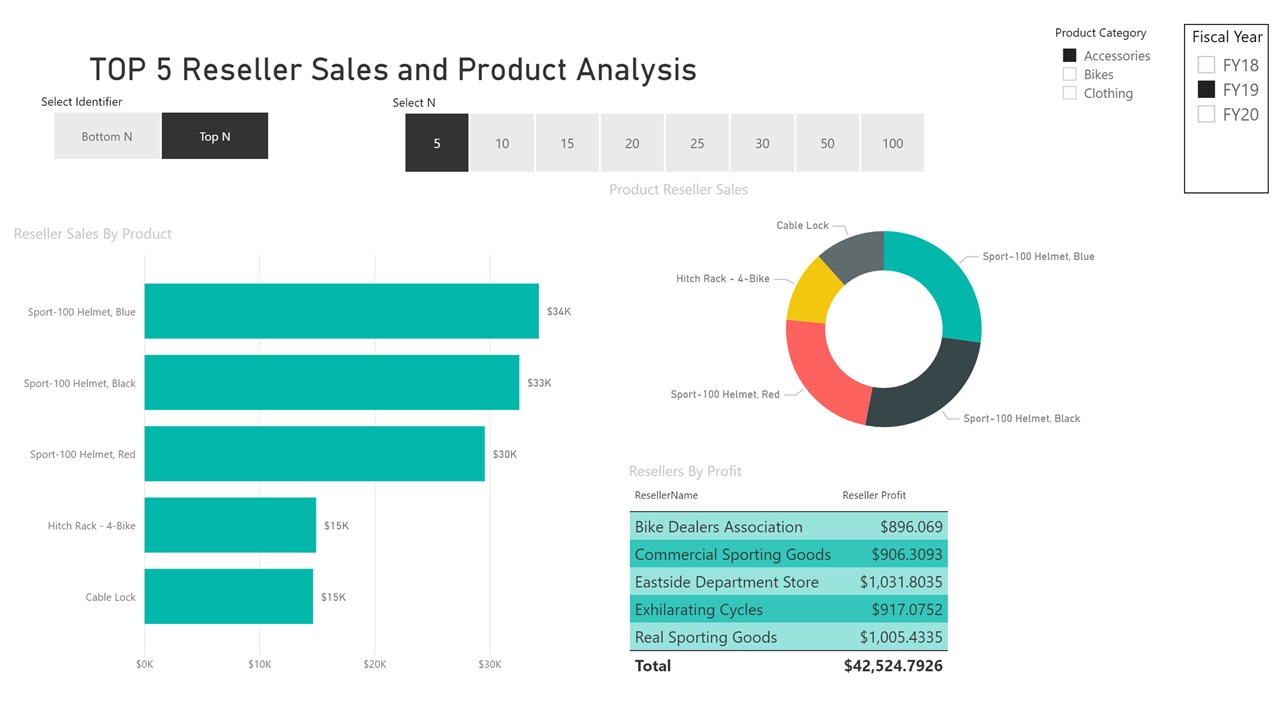Tick the FY20 fiscal year checkbox

coord(1206,114)
